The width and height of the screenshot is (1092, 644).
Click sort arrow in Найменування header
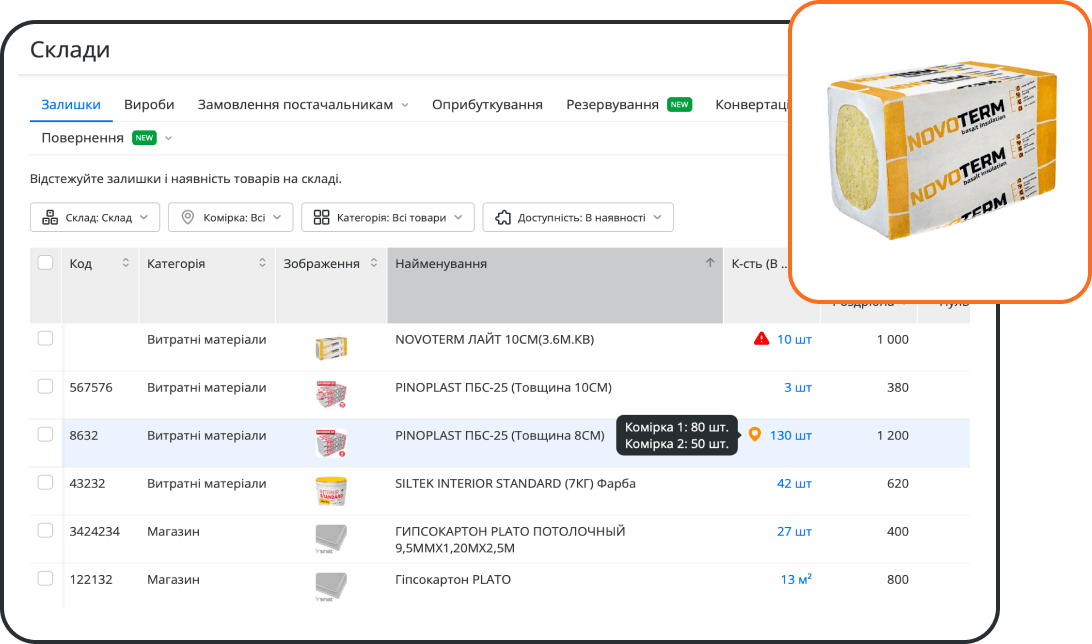coord(710,263)
